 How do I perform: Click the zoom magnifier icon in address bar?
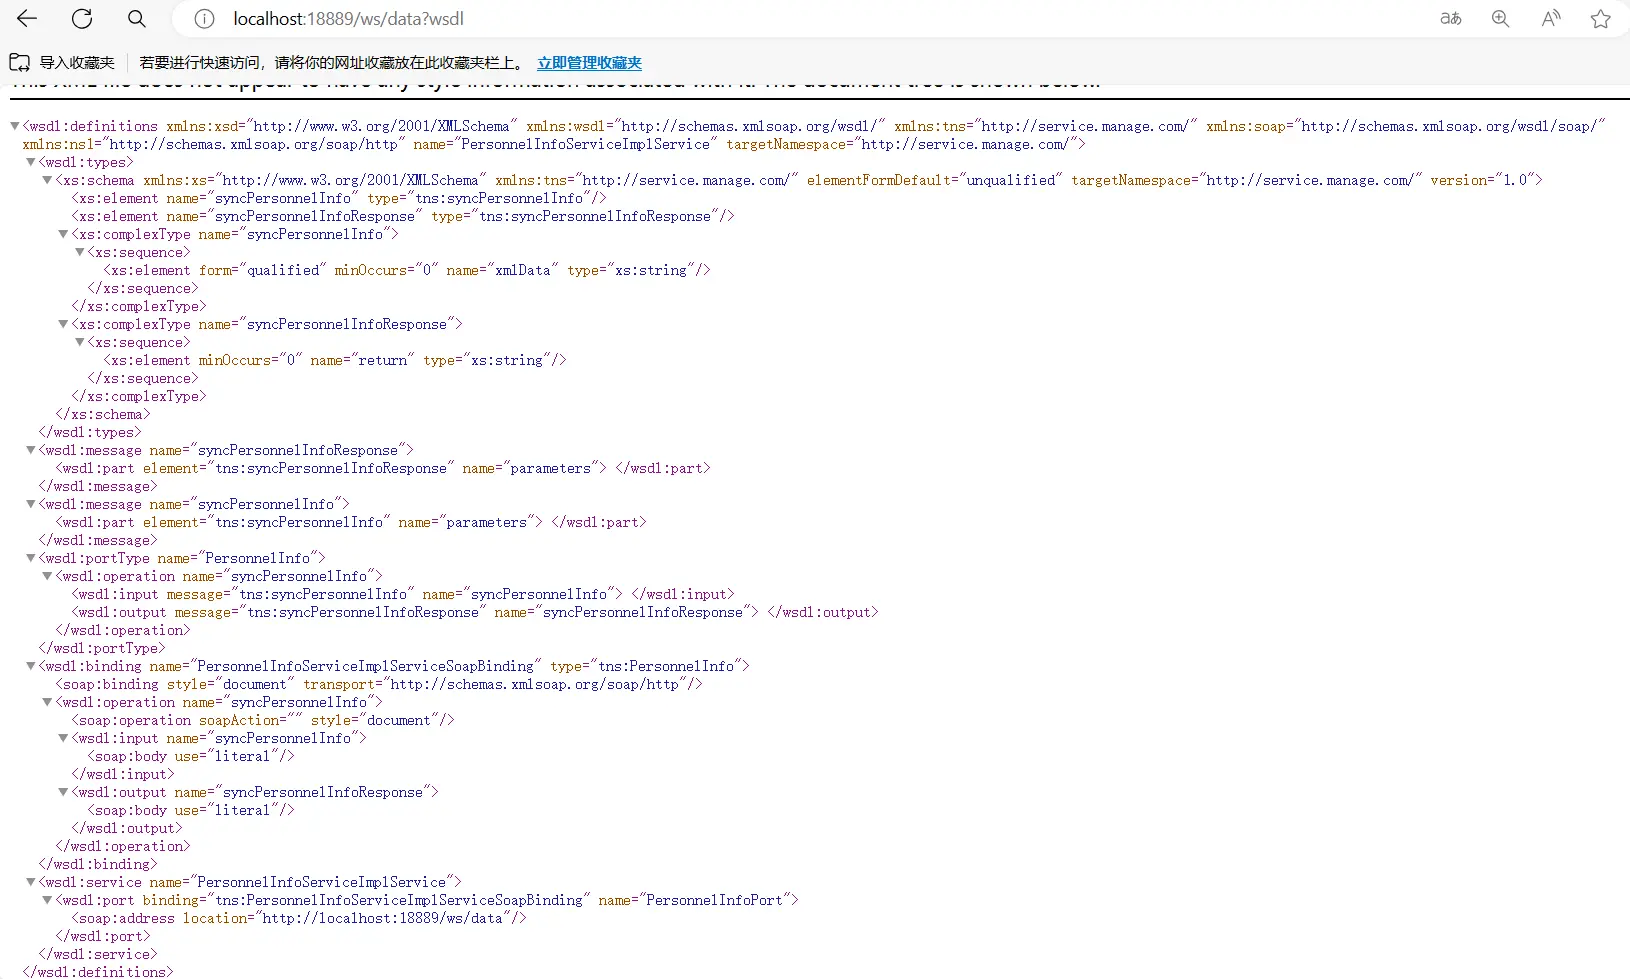1500,18
